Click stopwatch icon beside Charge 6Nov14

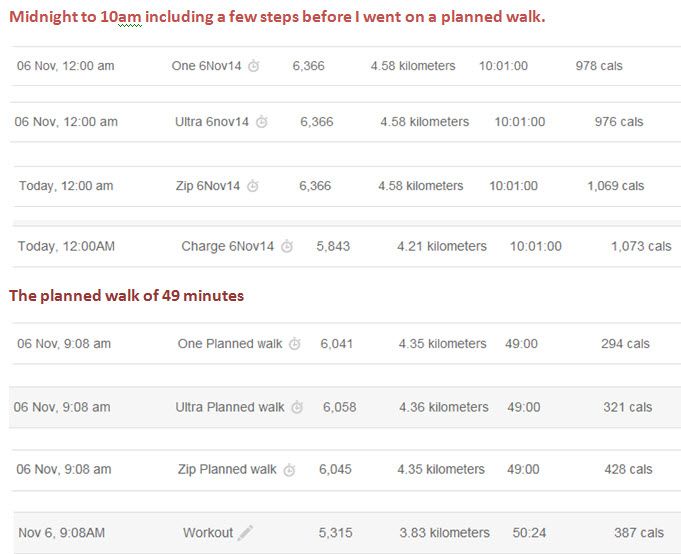click(287, 246)
